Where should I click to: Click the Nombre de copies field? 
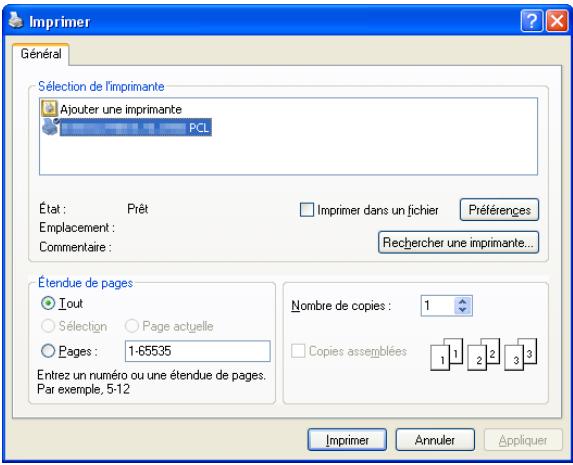coord(438,306)
